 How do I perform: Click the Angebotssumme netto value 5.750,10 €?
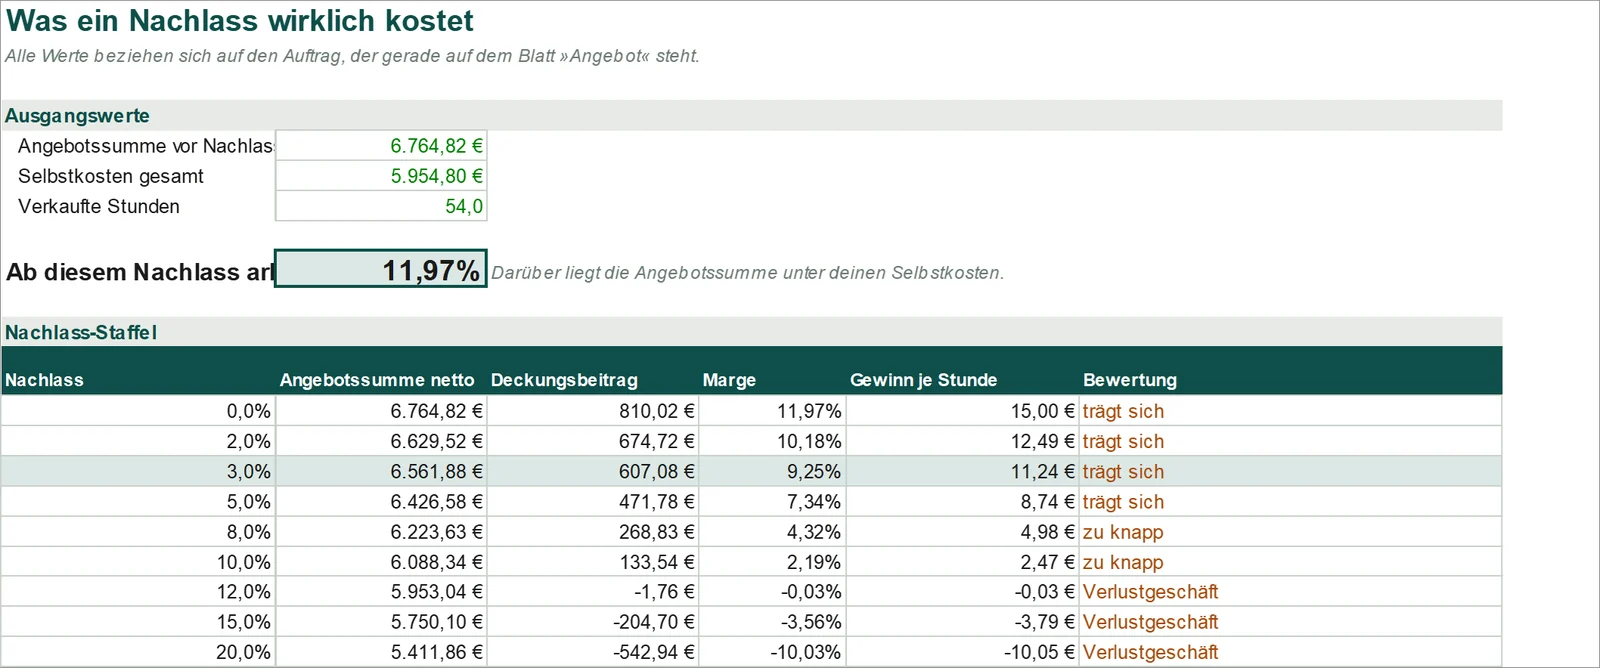(x=381, y=621)
